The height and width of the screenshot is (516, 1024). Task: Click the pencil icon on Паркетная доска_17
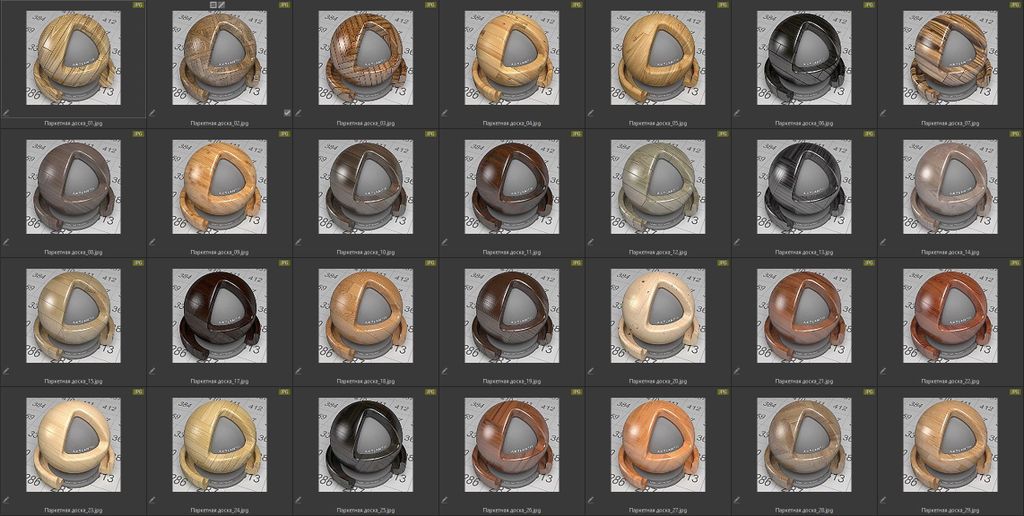pyautogui.click(x=153, y=370)
